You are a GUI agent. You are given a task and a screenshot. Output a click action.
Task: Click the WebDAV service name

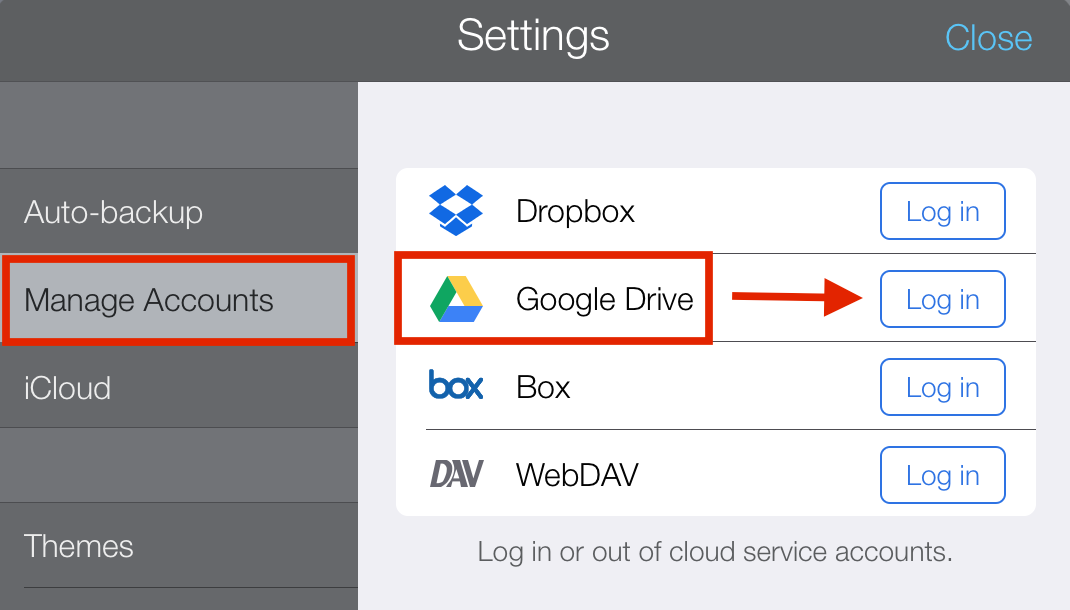tap(577, 475)
